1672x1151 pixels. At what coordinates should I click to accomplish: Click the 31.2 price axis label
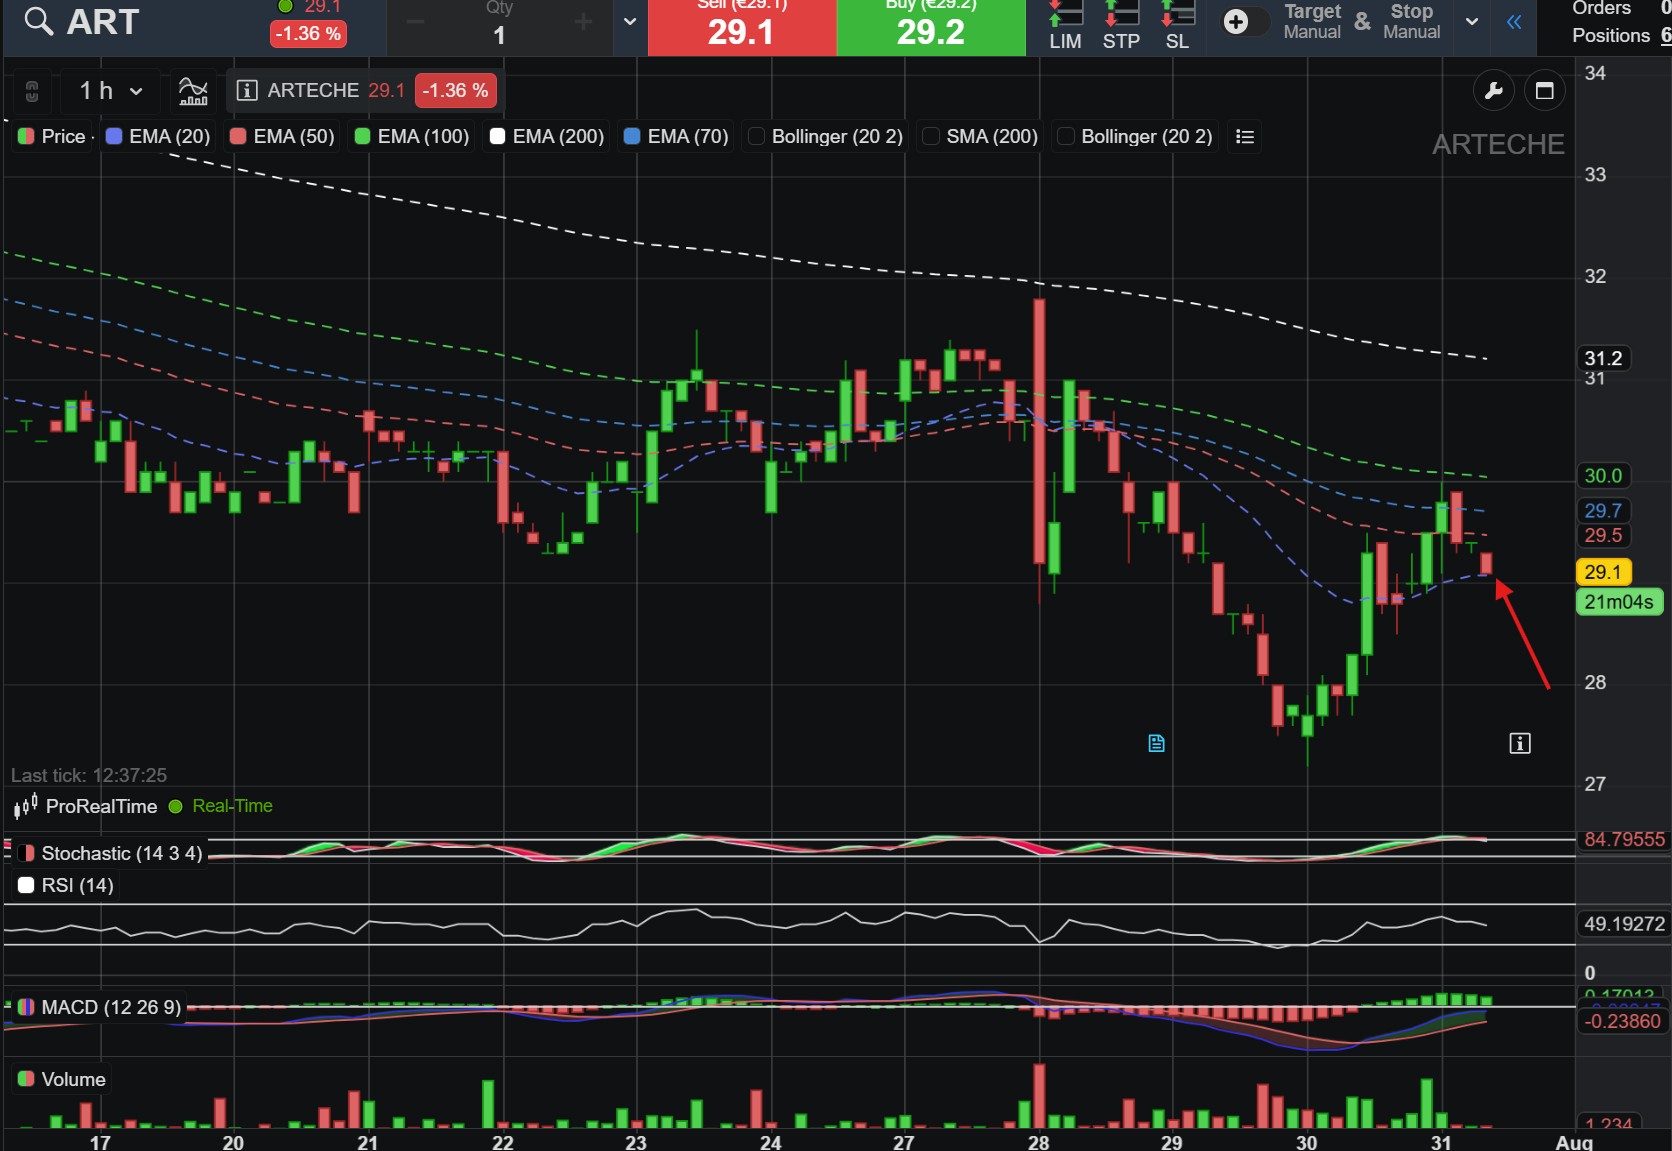1603,358
